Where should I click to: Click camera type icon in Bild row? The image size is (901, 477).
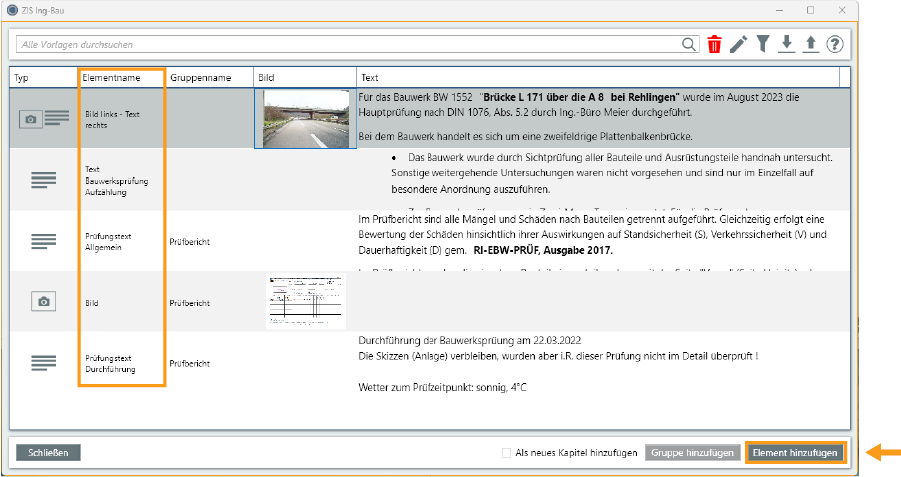(x=44, y=301)
